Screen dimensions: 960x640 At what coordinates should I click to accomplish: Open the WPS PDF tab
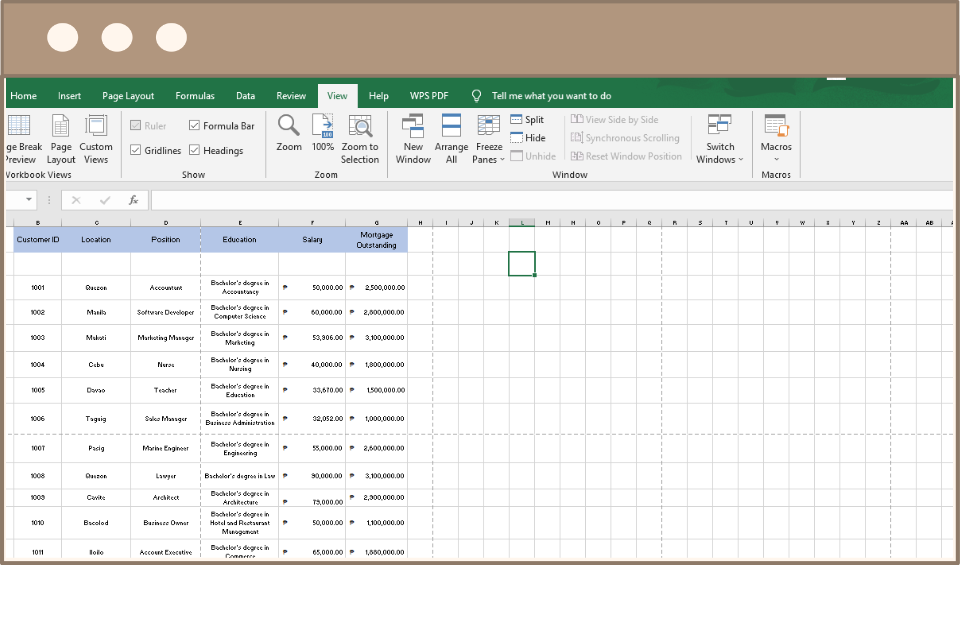(429, 96)
